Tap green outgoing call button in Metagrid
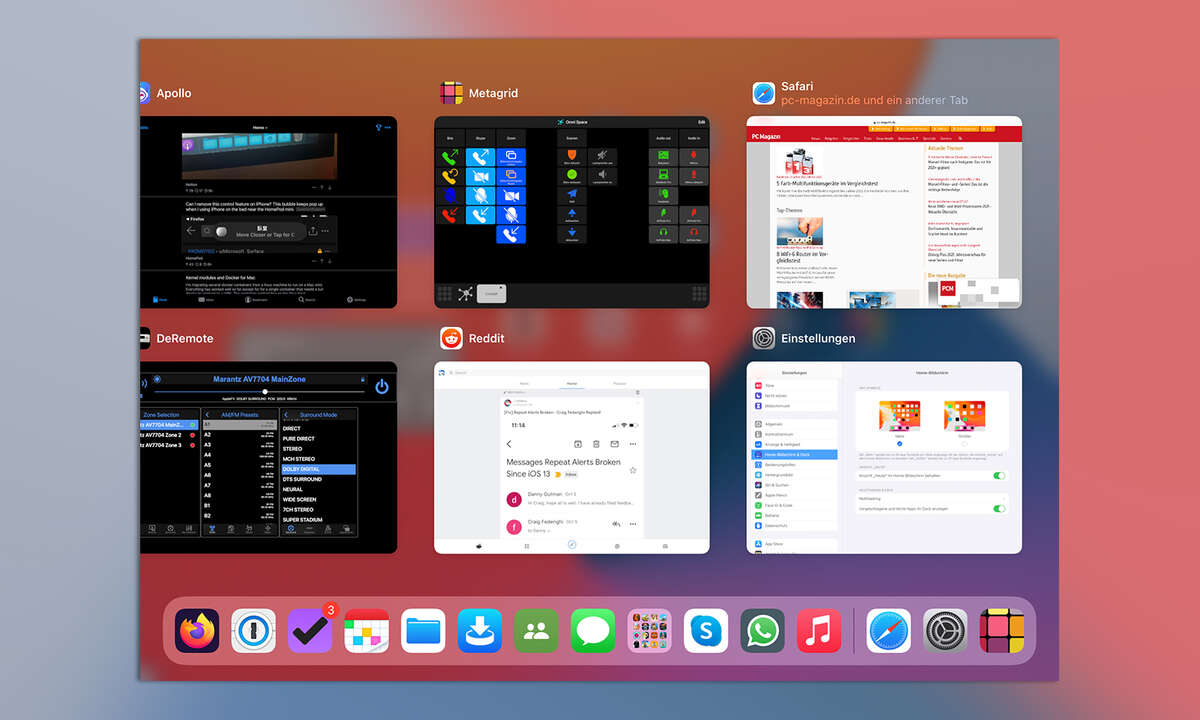1200x720 pixels. (x=451, y=157)
